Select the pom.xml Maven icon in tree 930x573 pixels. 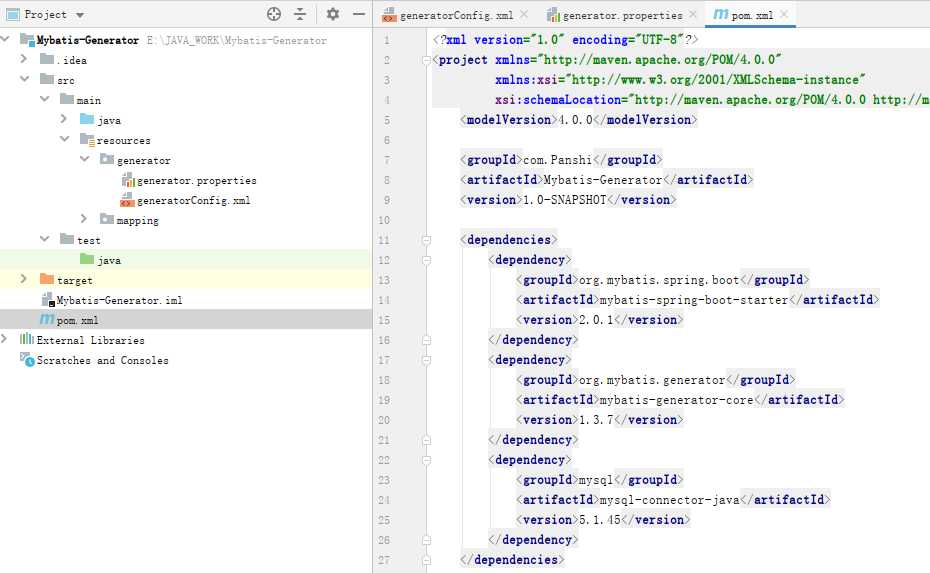(x=47, y=319)
